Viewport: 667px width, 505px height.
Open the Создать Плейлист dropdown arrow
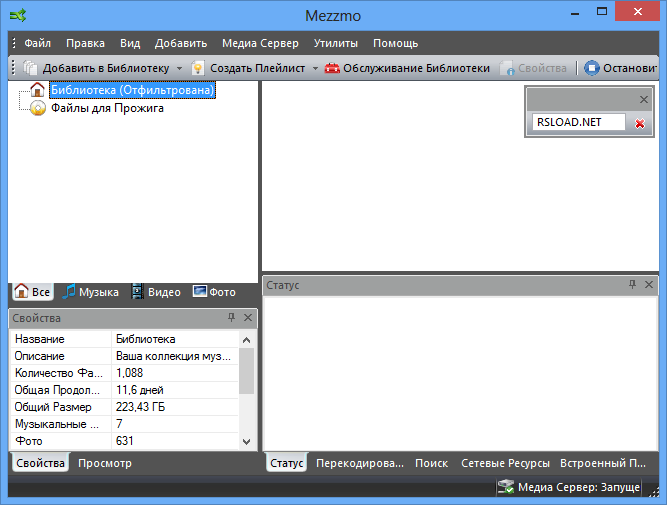314,69
